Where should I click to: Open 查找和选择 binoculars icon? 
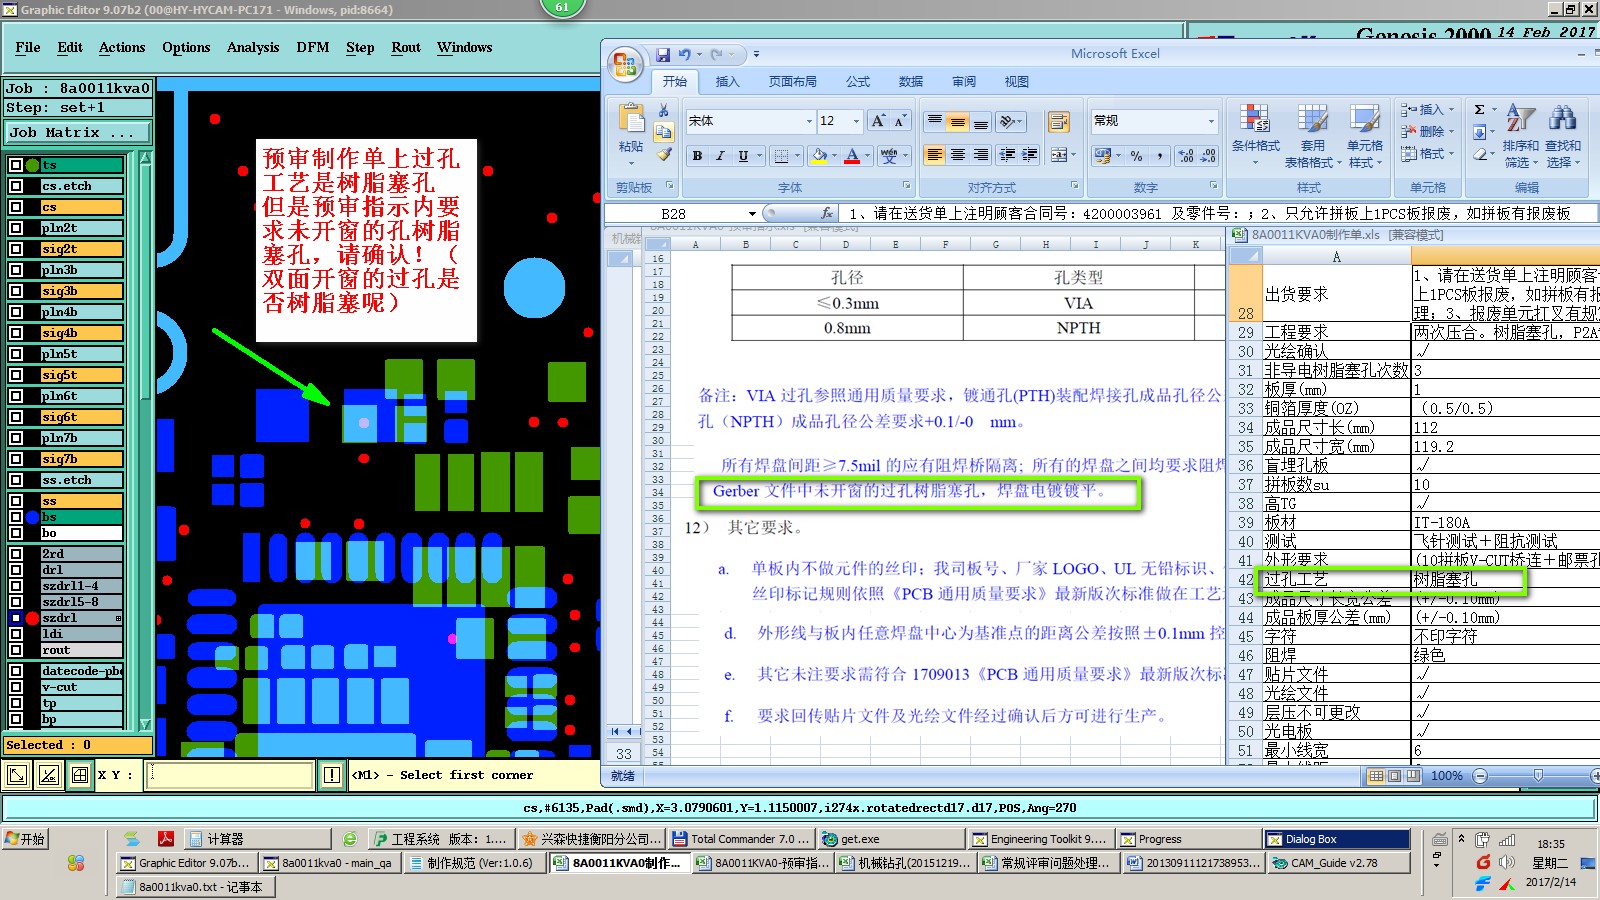(1563, 118)
